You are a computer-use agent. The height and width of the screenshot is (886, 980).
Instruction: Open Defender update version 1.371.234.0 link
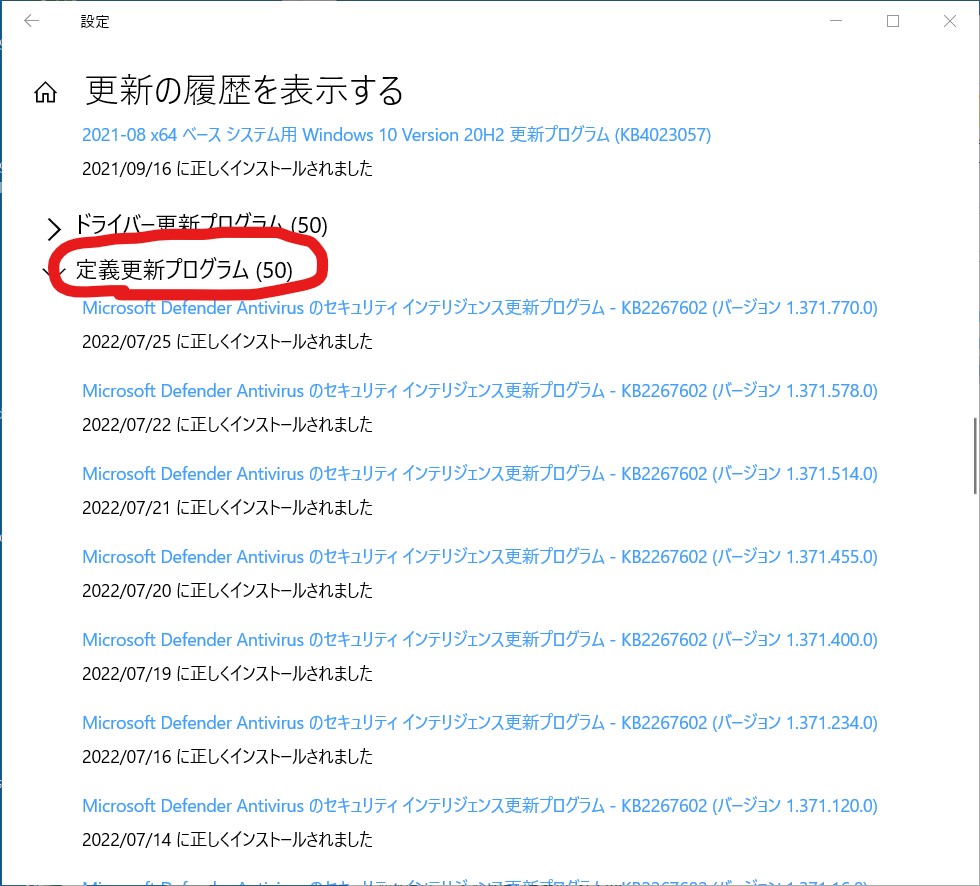480,724
